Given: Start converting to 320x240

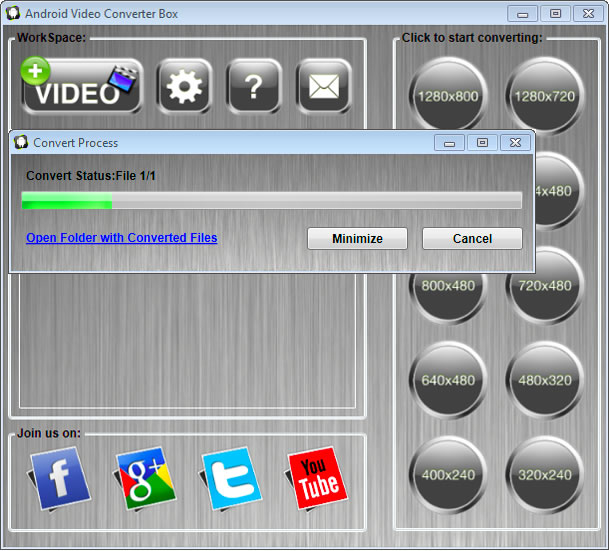Looking at the screenshot, I should click(x=545, y=475).
